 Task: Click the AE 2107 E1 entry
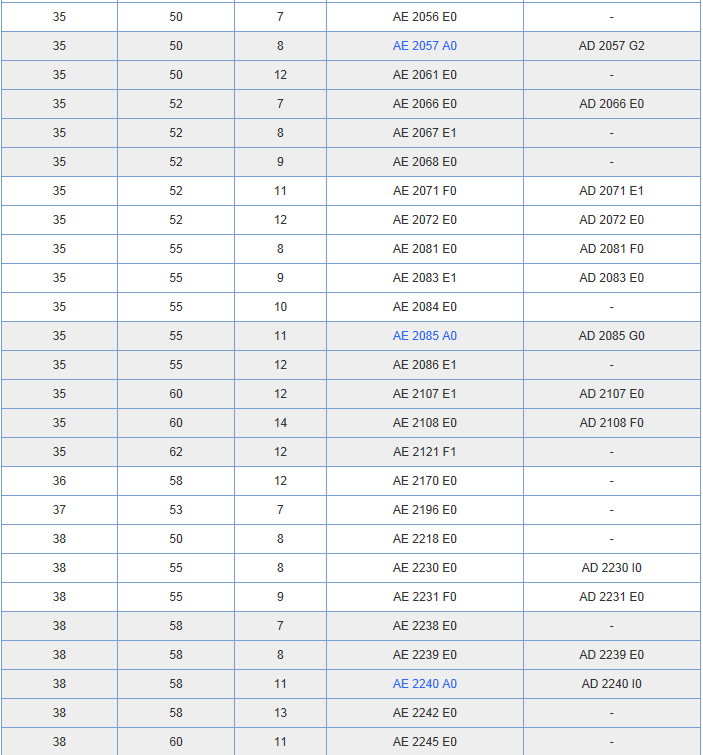click(x=424, y=394)
